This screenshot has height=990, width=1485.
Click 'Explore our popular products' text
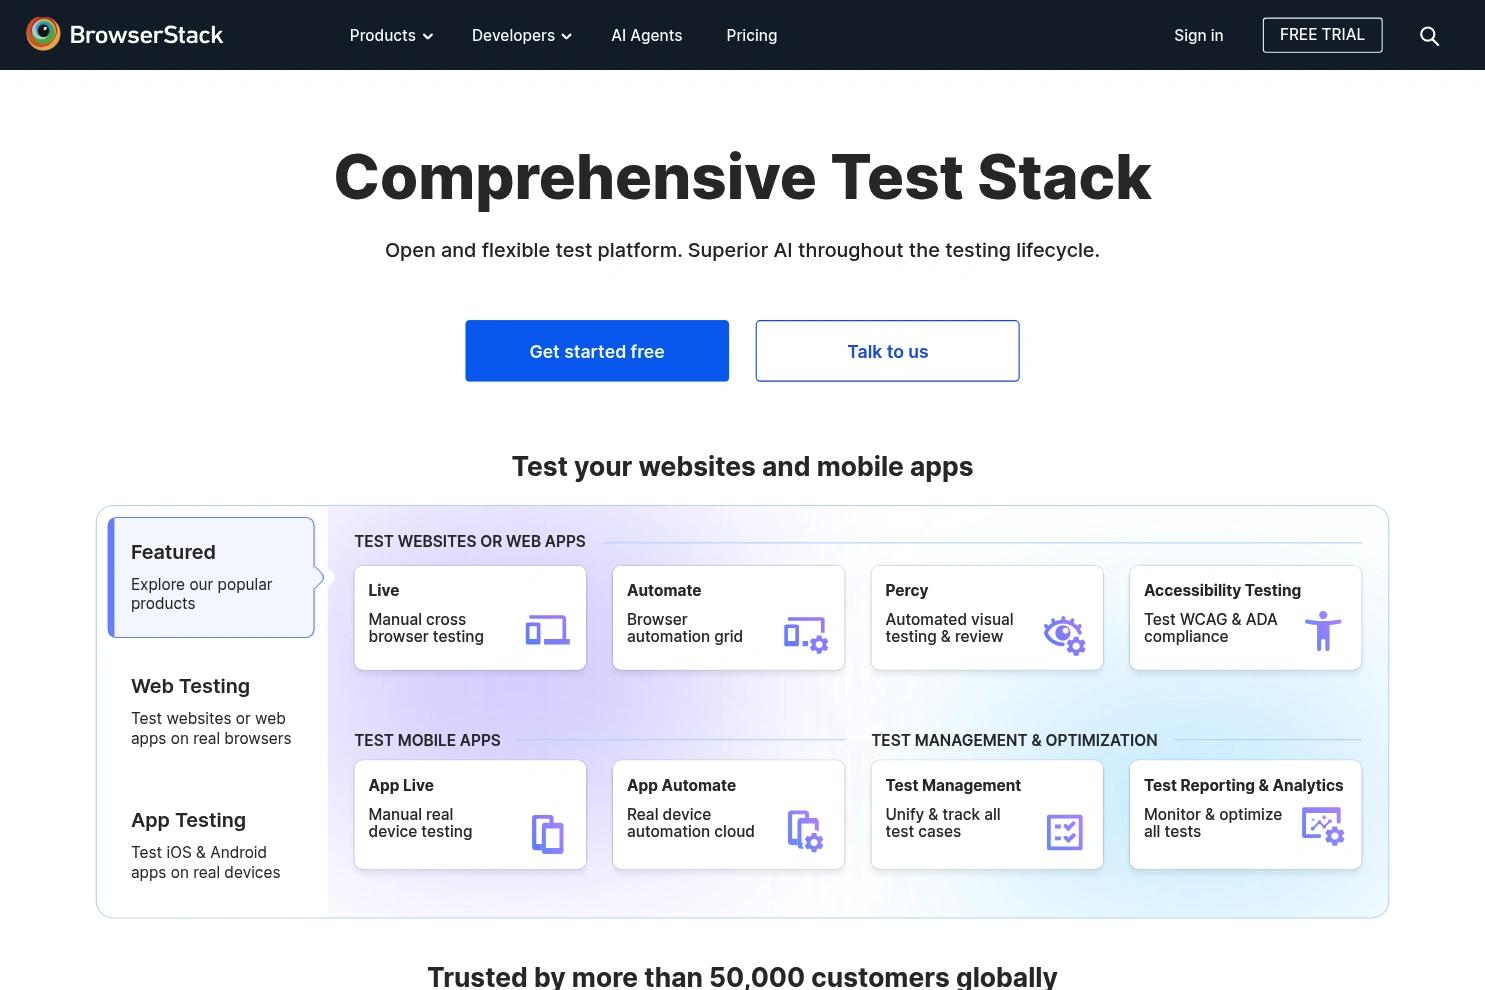pos(201,594)
